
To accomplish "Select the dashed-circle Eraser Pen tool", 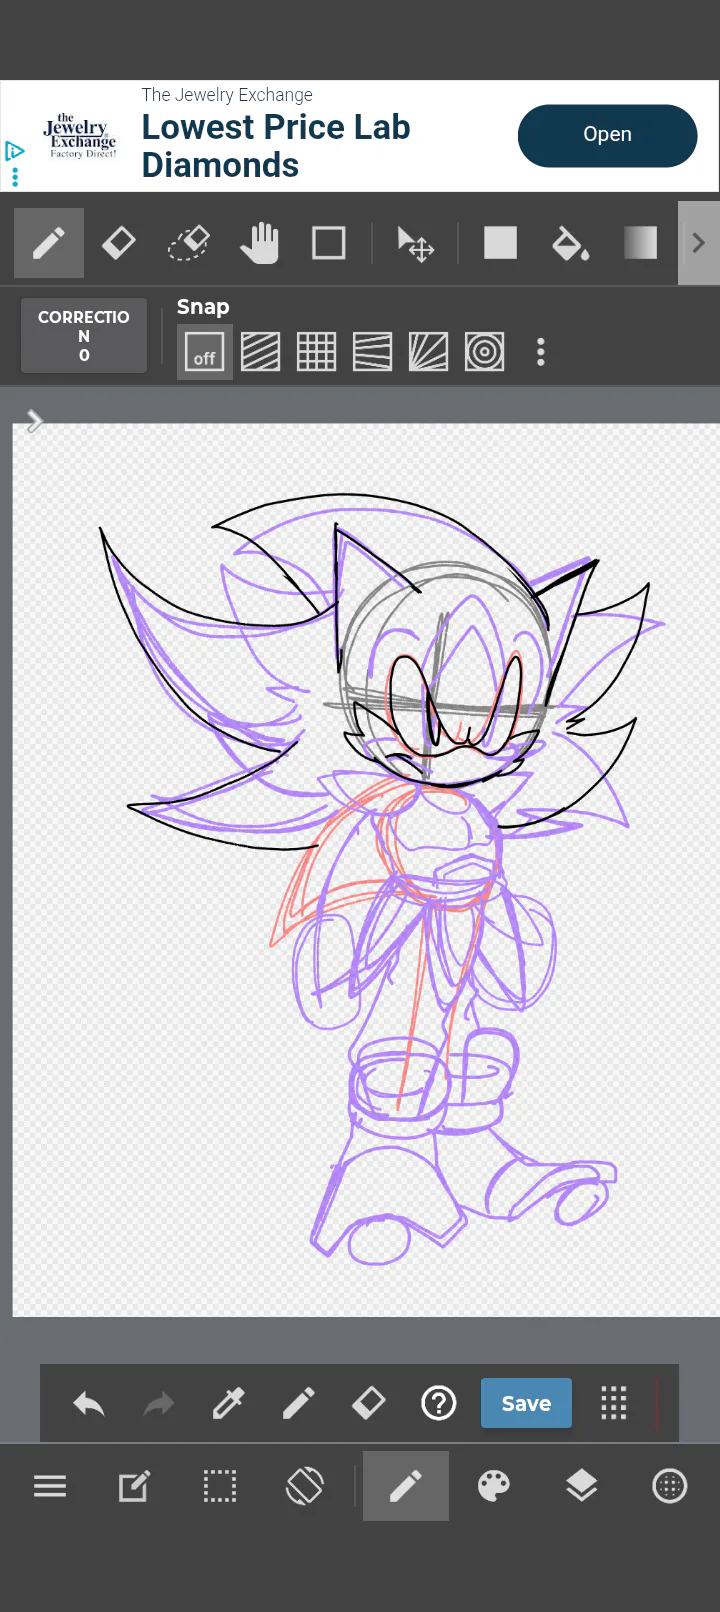I will click(x=189, y=243).
